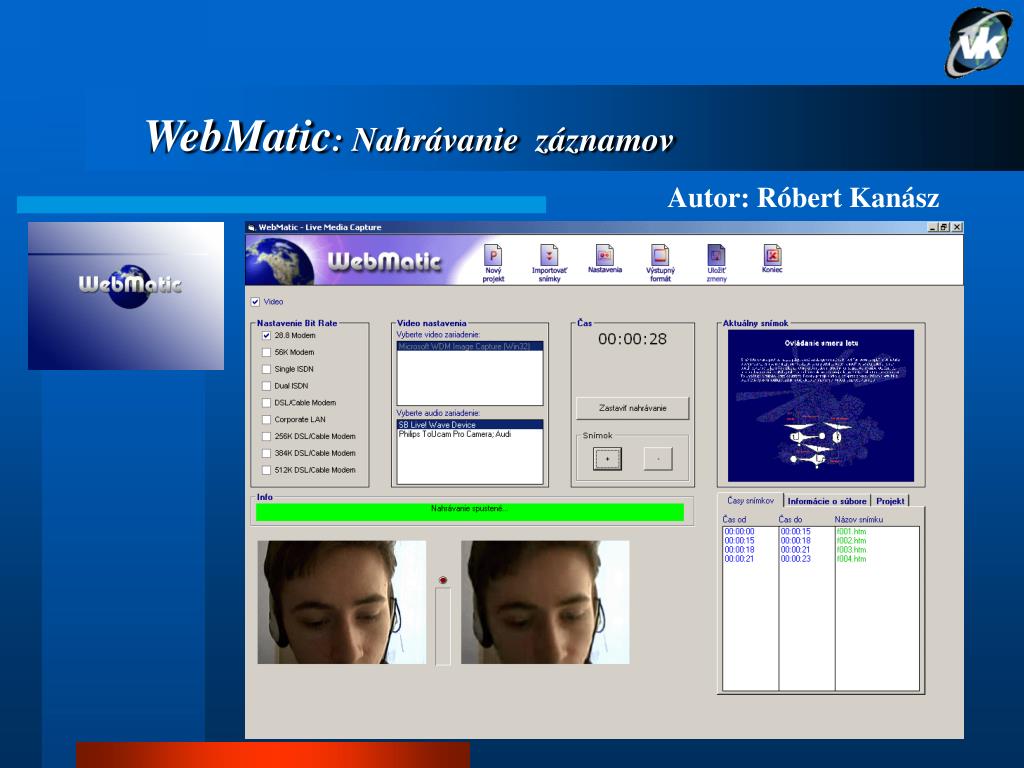Enable 384K DSL/Cable Modem

click(266, 453)
